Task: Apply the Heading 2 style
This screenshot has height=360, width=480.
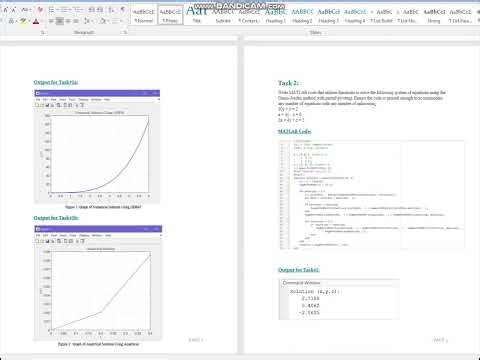Action: pyautogui.click(x=302, y=15)
